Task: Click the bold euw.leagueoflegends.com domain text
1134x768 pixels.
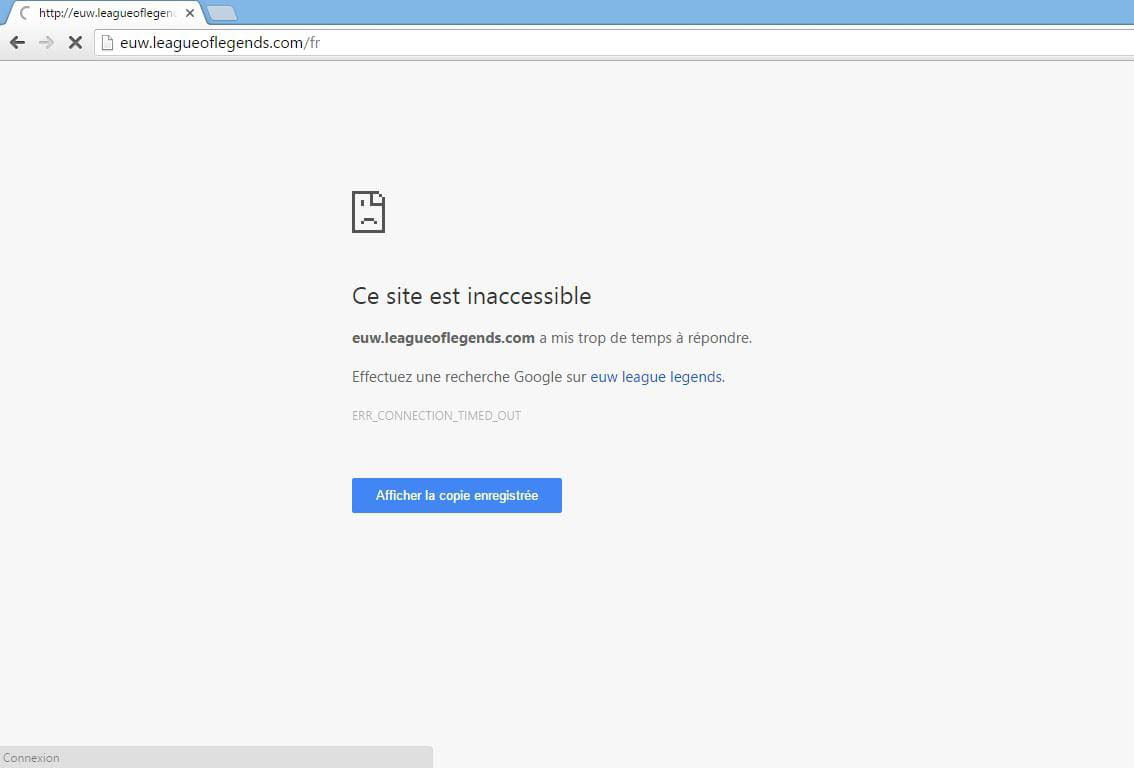Action: 443,338
